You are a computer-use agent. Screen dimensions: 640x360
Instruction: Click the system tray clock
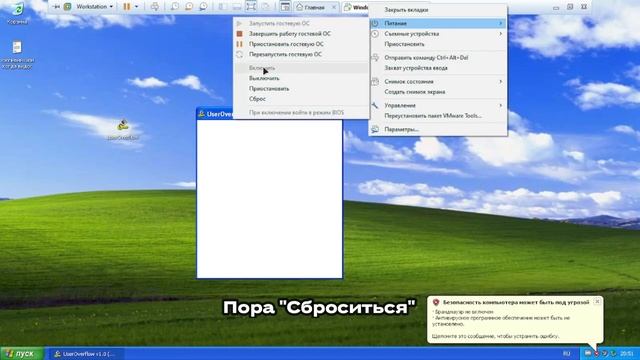point(626,353)
